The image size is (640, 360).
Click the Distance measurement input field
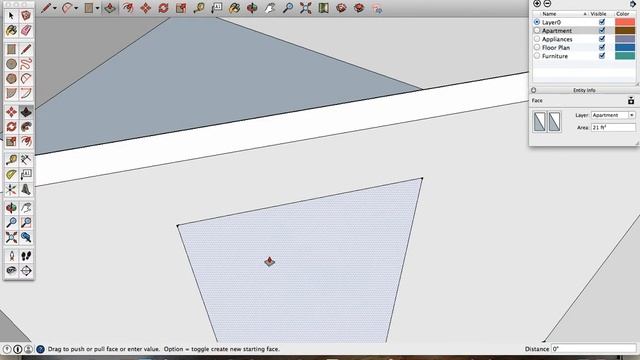click(594, 349)
